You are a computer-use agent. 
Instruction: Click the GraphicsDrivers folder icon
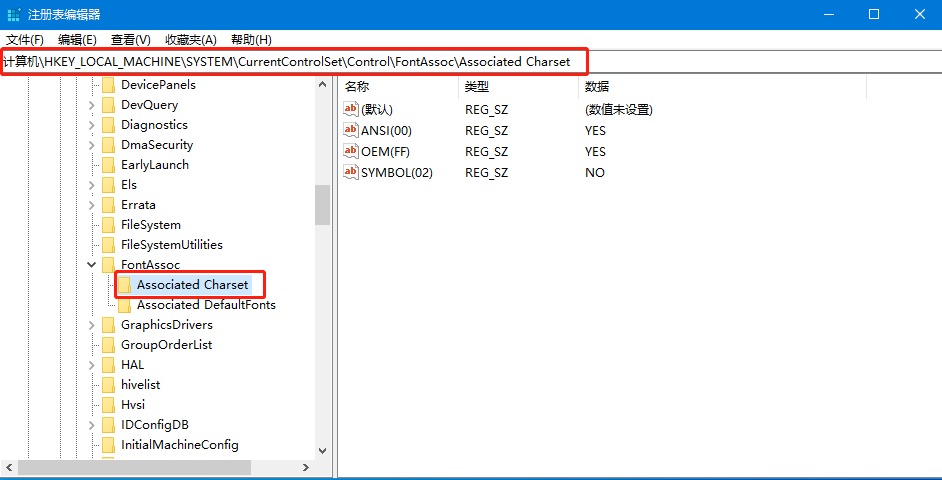(x=108, y=325)
